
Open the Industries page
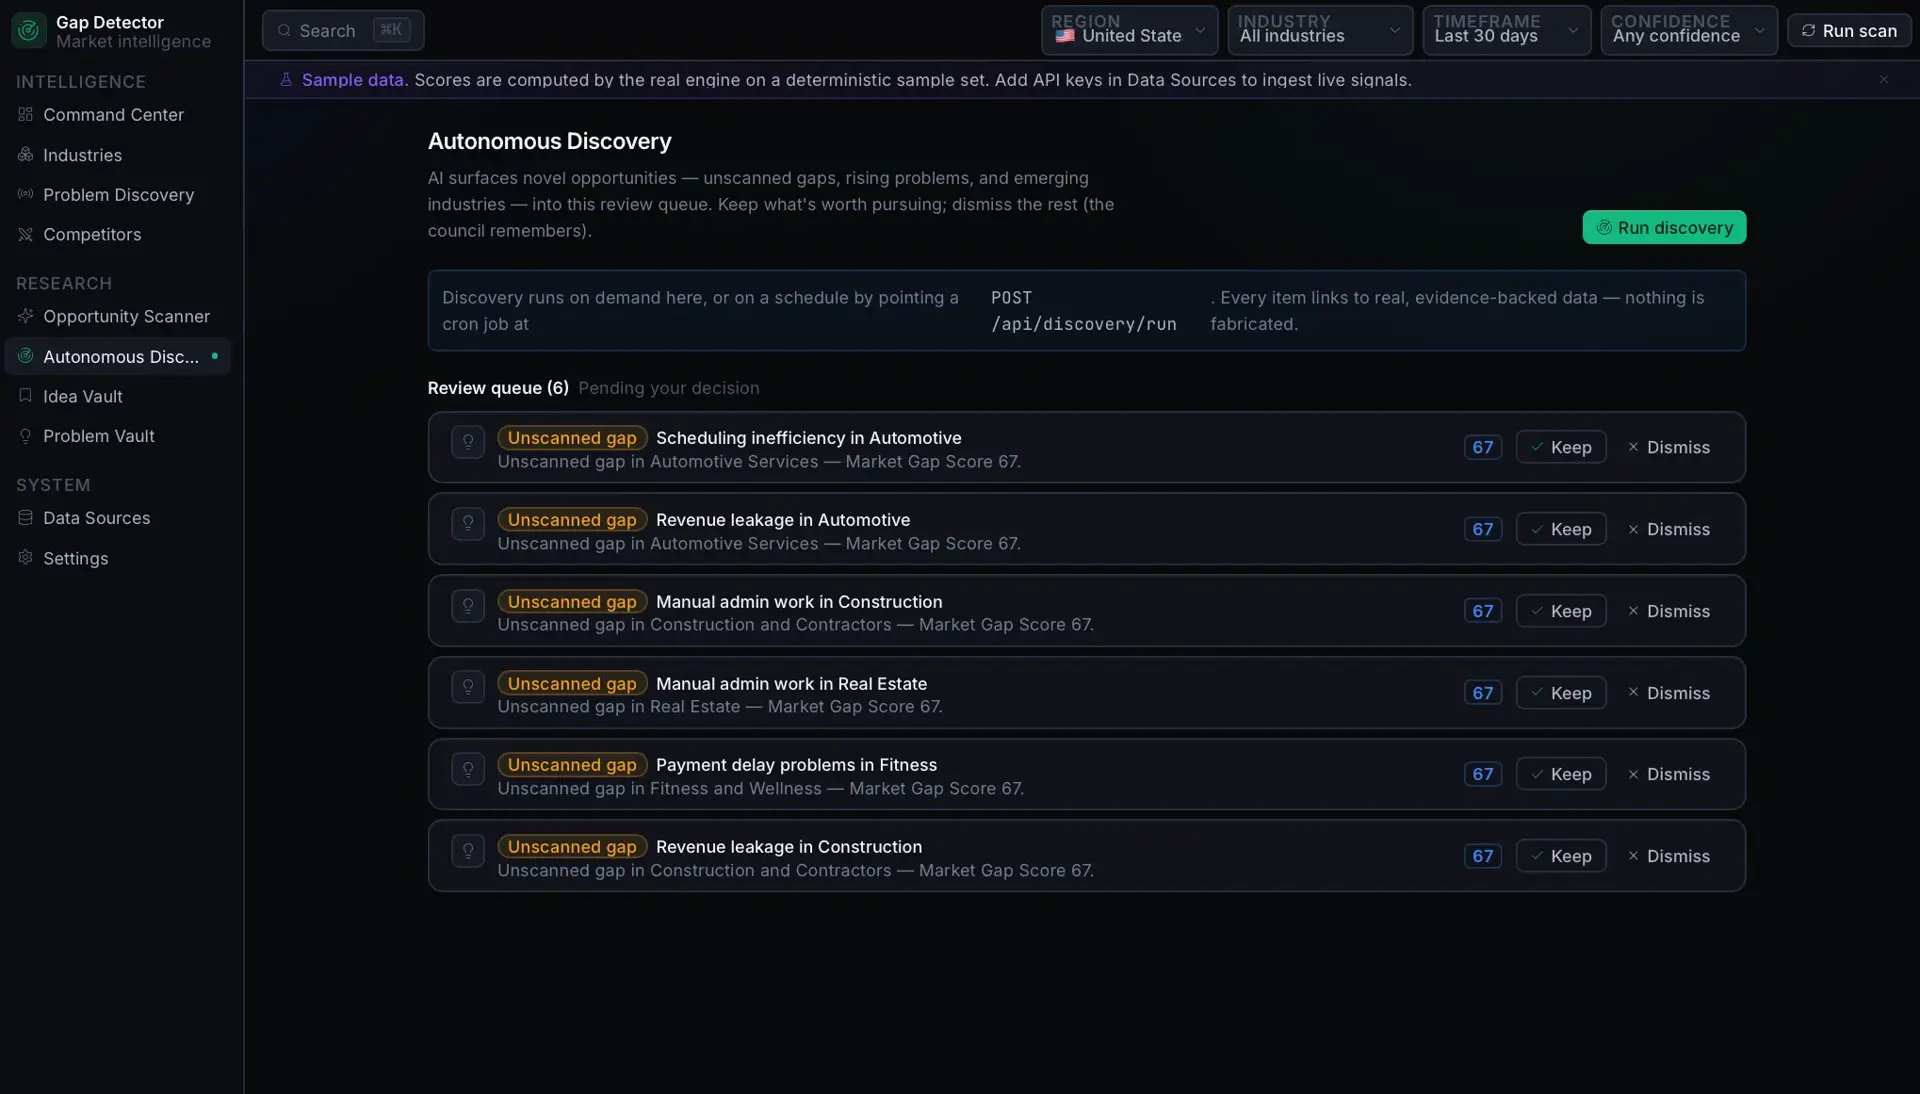tap(117, 155)
